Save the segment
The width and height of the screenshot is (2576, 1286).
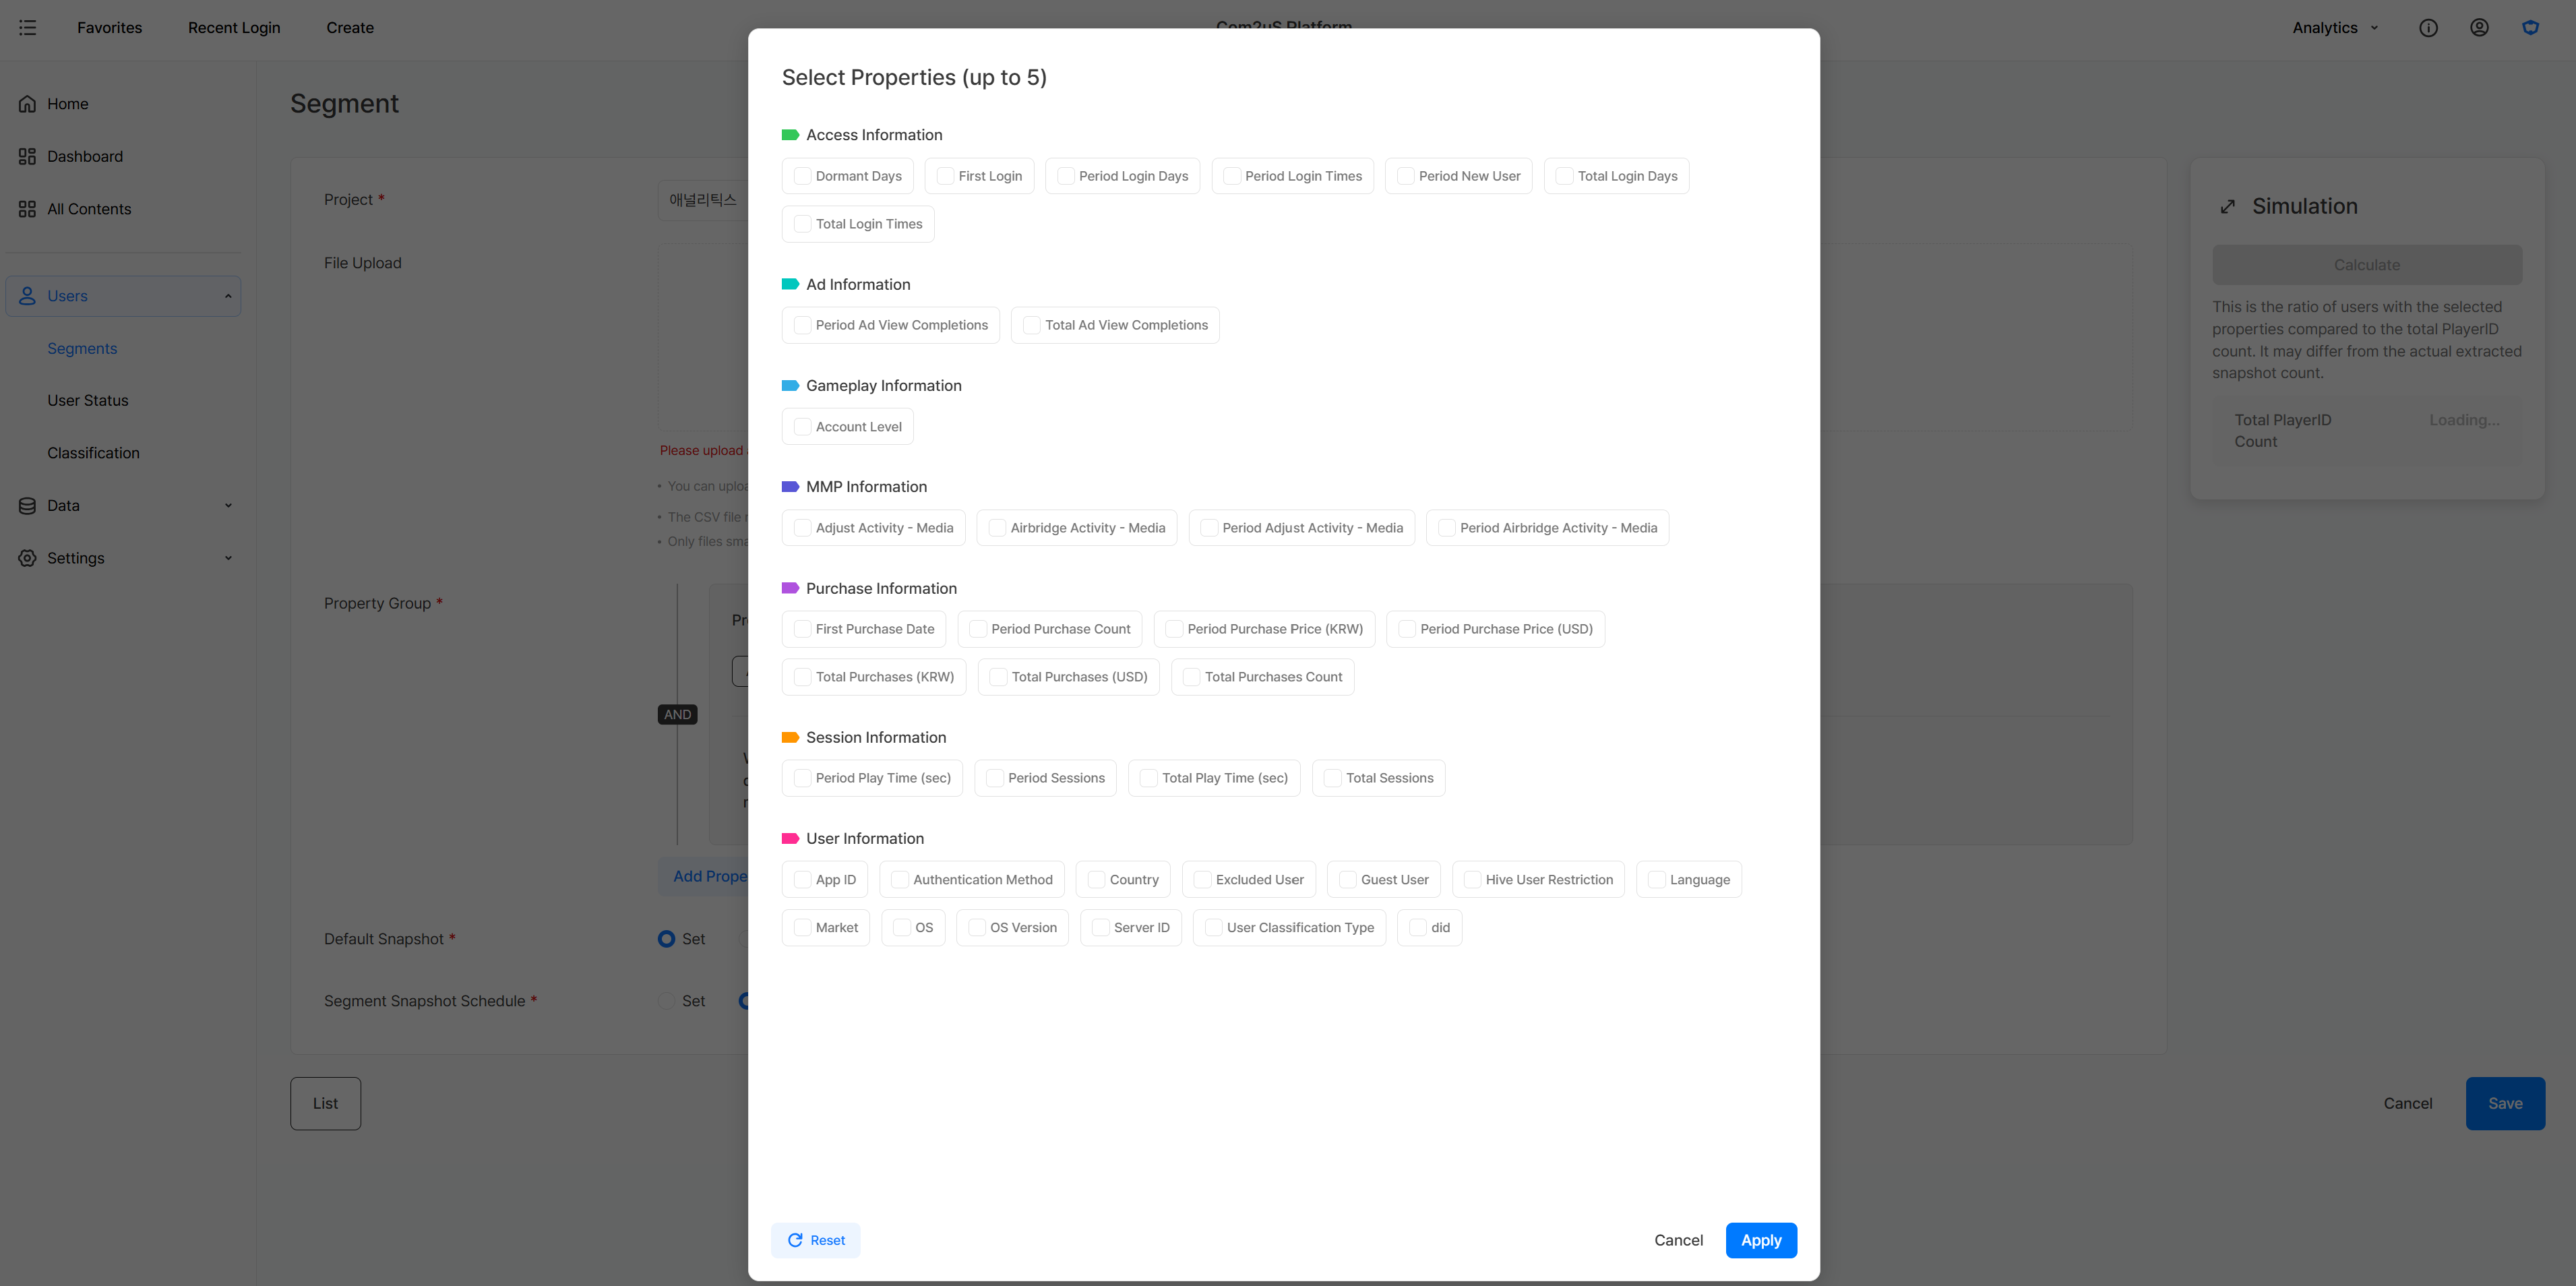[2505, 1104]
